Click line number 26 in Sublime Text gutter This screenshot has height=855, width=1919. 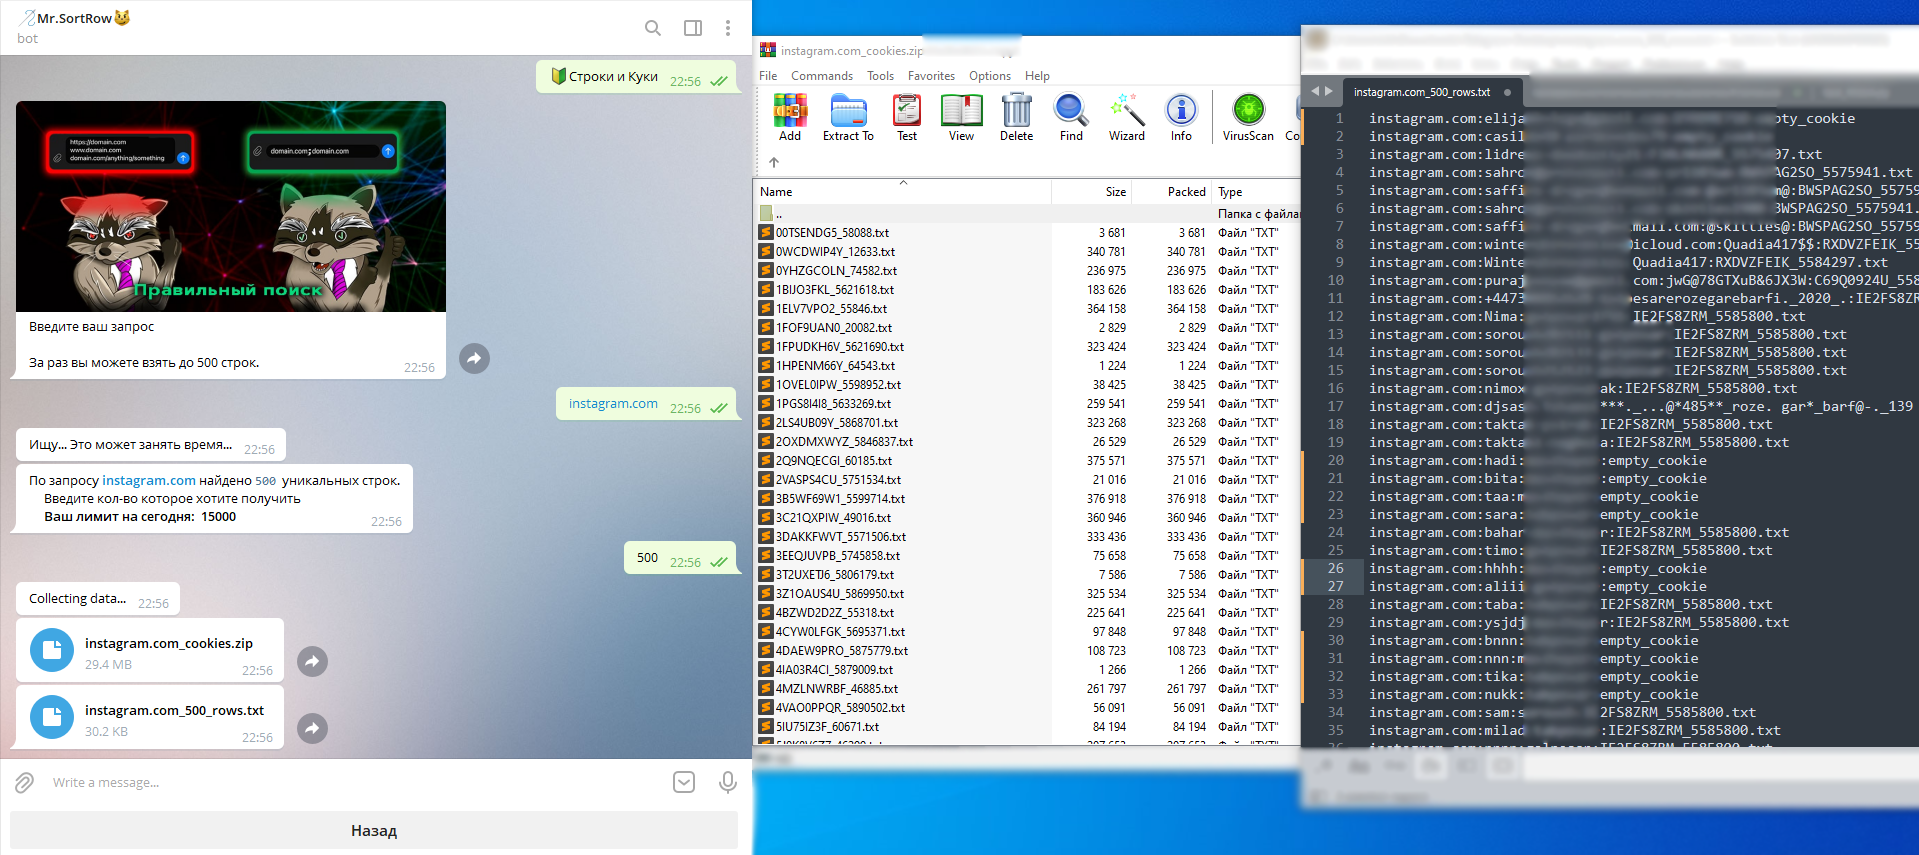tap(1335, 569)
